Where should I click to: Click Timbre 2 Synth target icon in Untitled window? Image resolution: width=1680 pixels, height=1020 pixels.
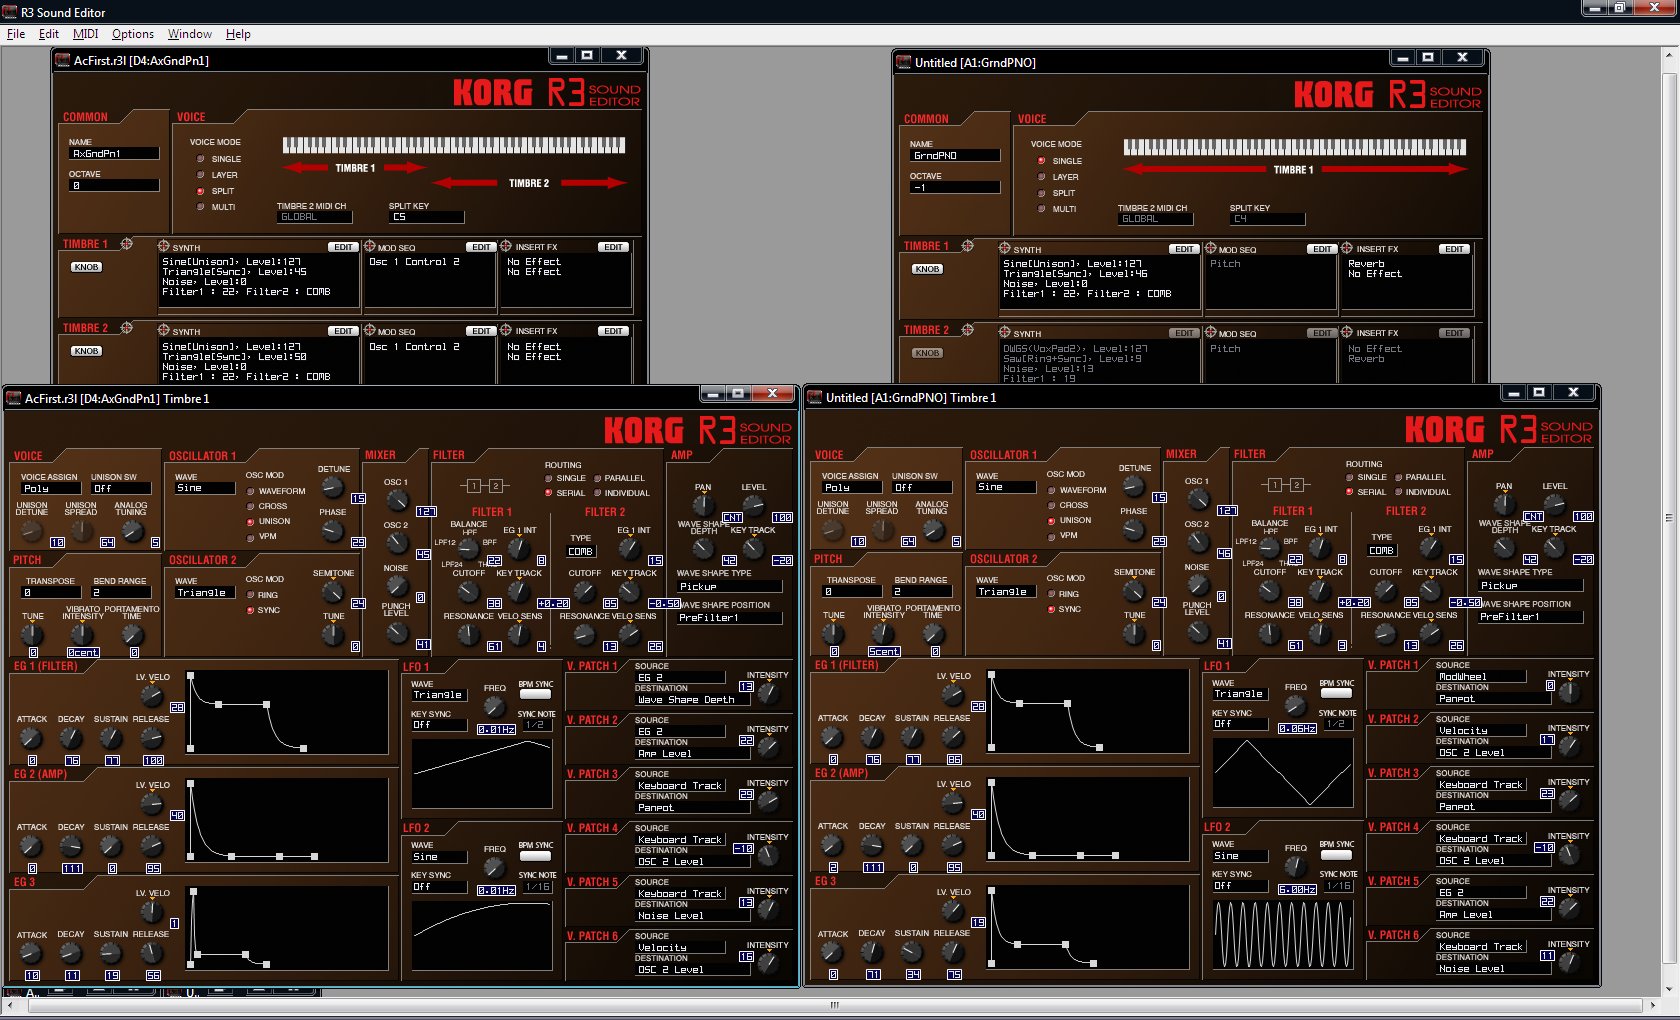1005,332
